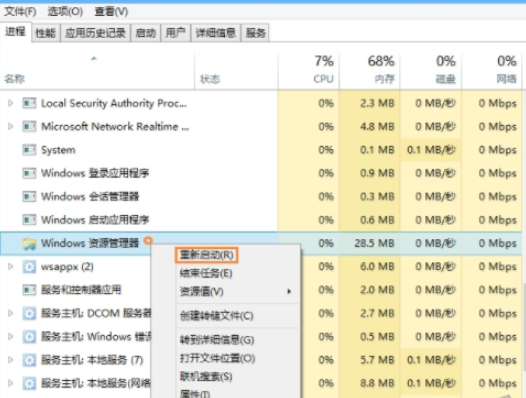This screenshot has width=526, height=398.
Task: Sort by the 名称 column header
Action: [97, 71]
